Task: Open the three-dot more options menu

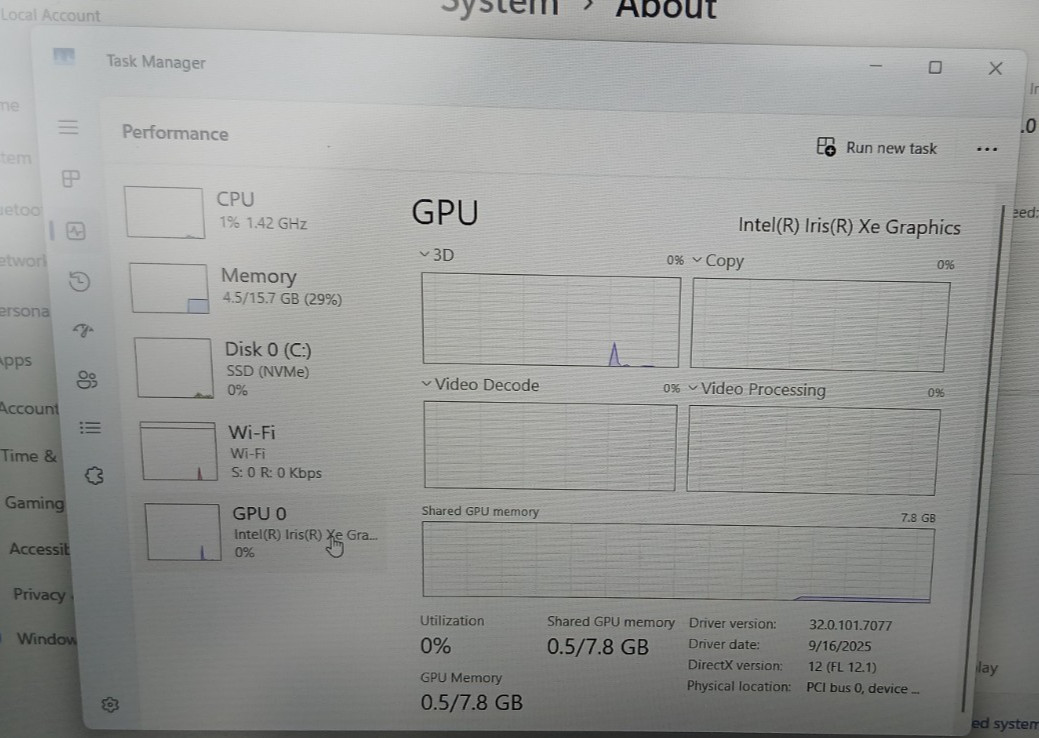Action: click(987, 150)
